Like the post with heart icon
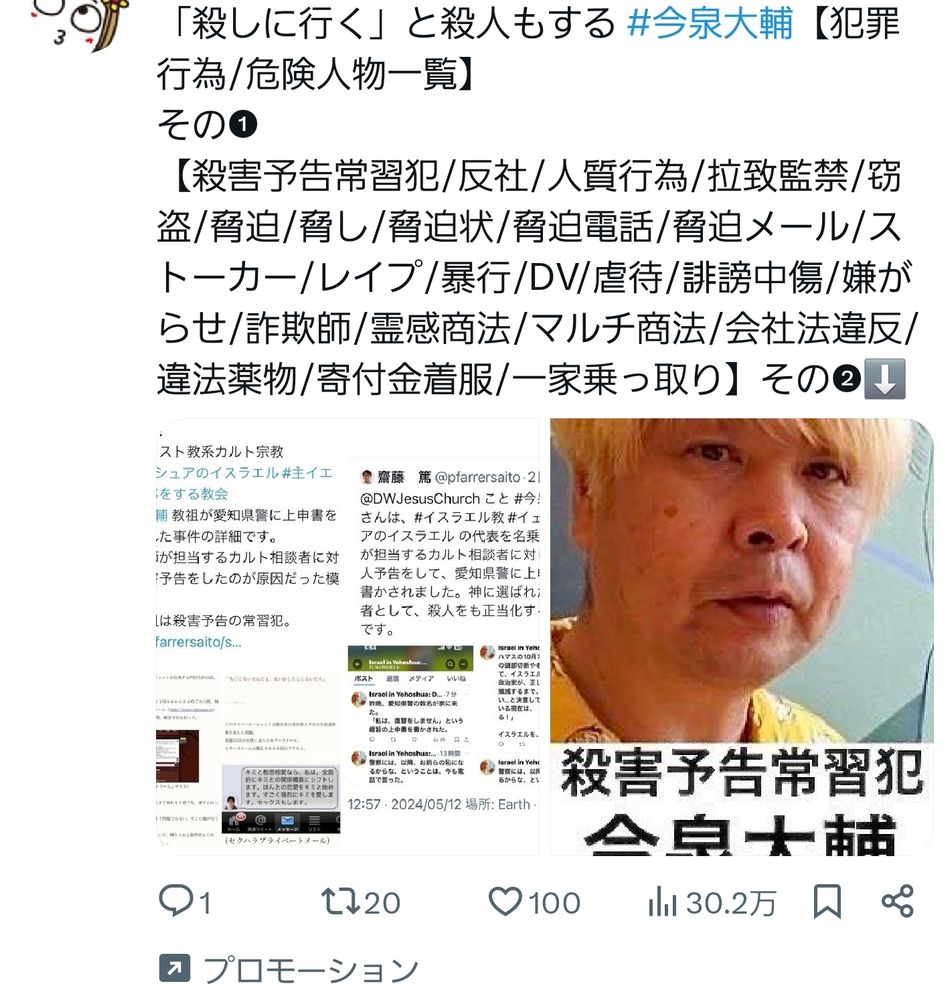The image size is (952, 1000). 505,901
